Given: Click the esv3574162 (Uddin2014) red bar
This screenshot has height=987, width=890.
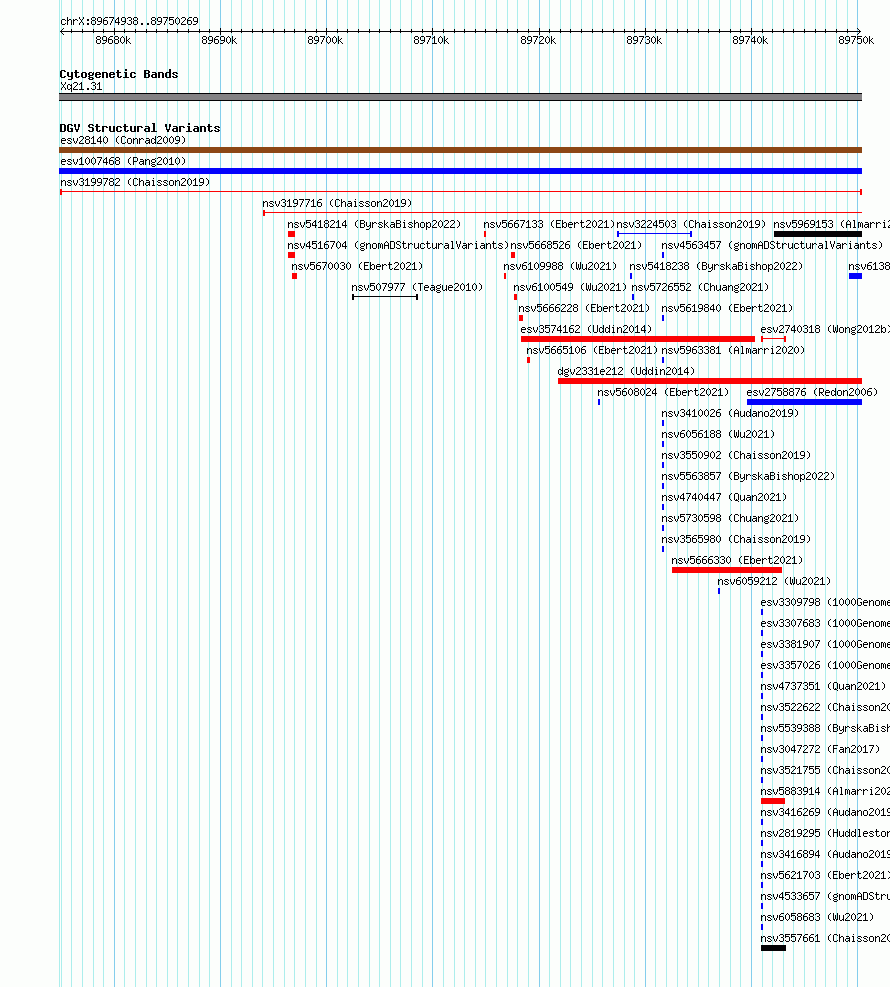Looking at the screenshot, I should click(638, 339).
